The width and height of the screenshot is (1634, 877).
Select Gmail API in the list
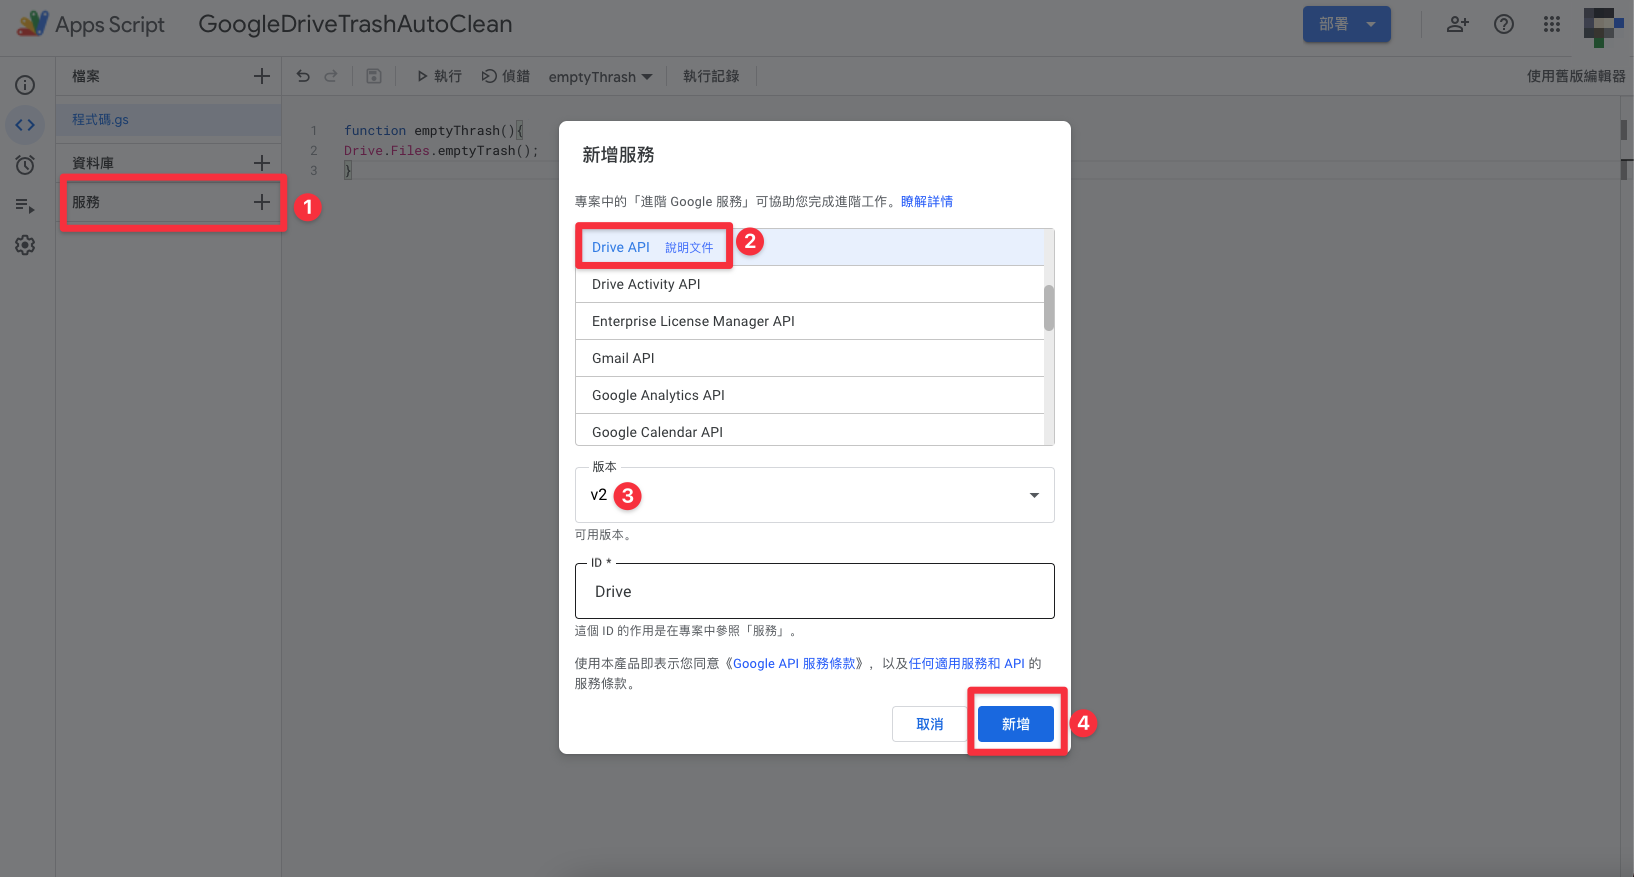810,358
